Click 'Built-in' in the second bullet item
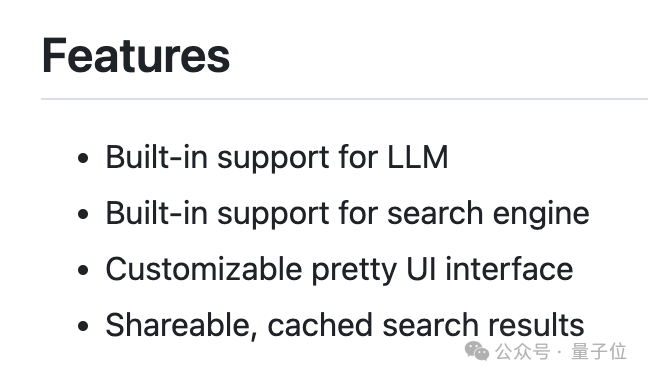The width and height of the screenshot is (648, 378). coord(157,213)
